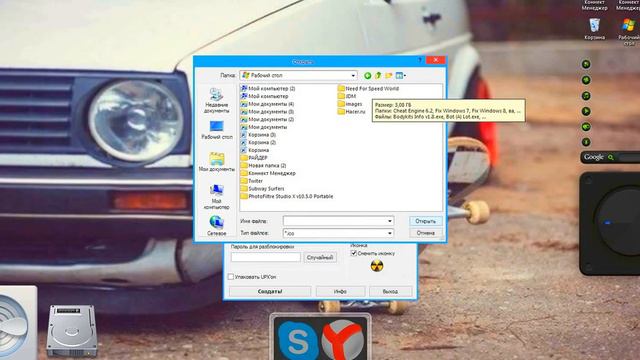Select the Новая папка (2) folder
This screenshot has width=640, height=360.
coord(263,166)
